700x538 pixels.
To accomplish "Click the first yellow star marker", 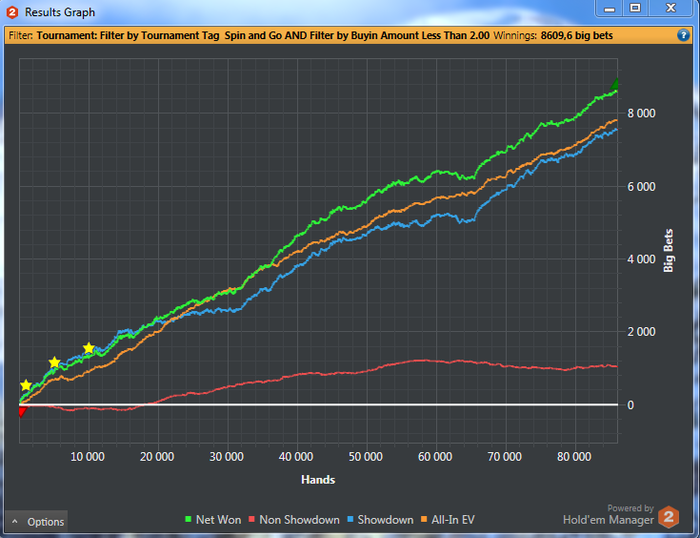I will (26, 385).
